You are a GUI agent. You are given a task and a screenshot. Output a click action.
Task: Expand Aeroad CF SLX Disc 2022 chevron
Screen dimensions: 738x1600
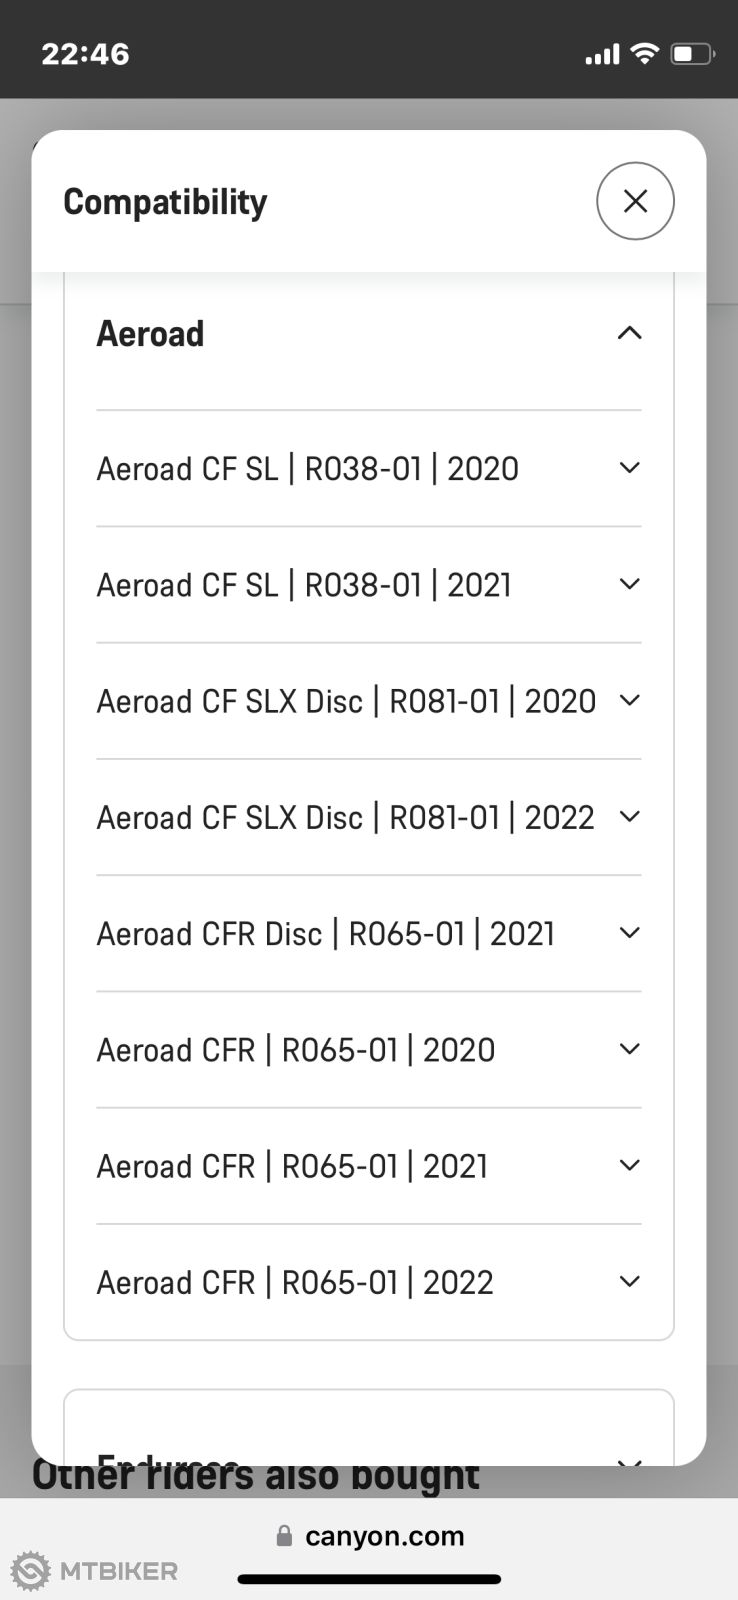[x=629, y=817]
